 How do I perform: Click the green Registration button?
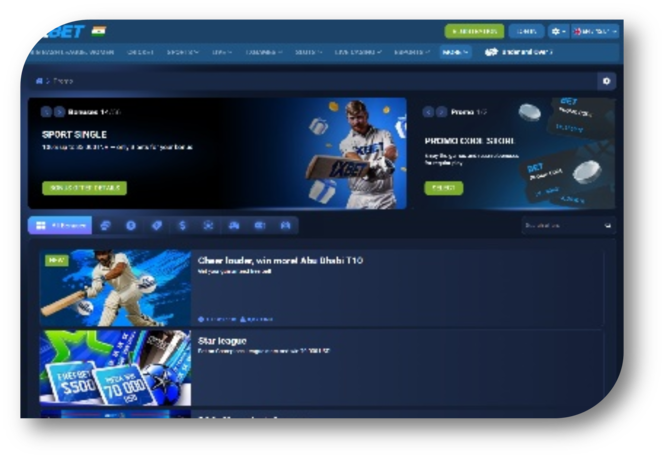pos(474,32)
